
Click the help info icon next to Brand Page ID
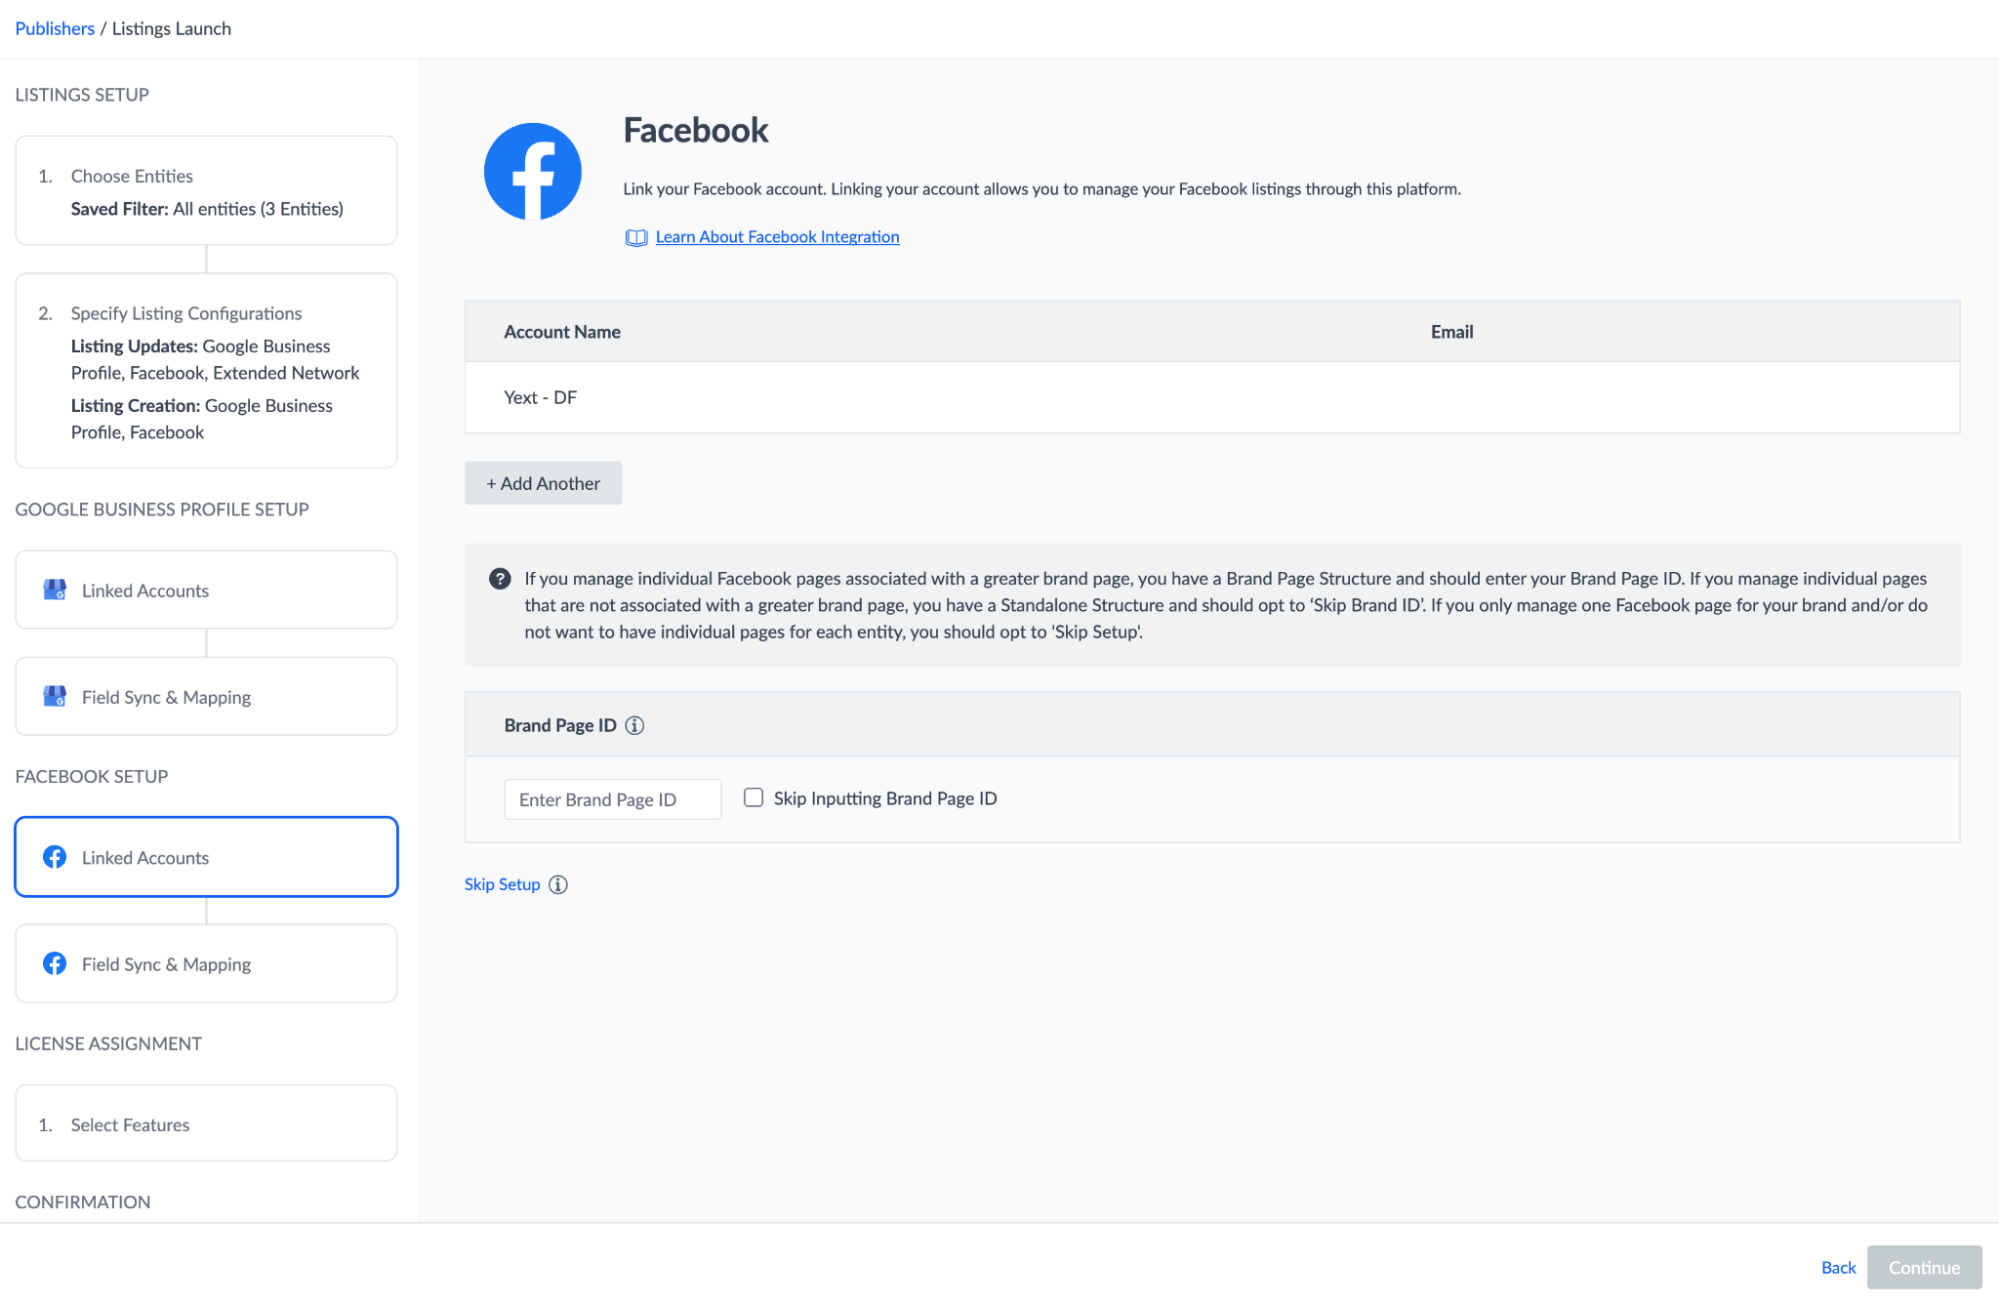tap(635, 726)
